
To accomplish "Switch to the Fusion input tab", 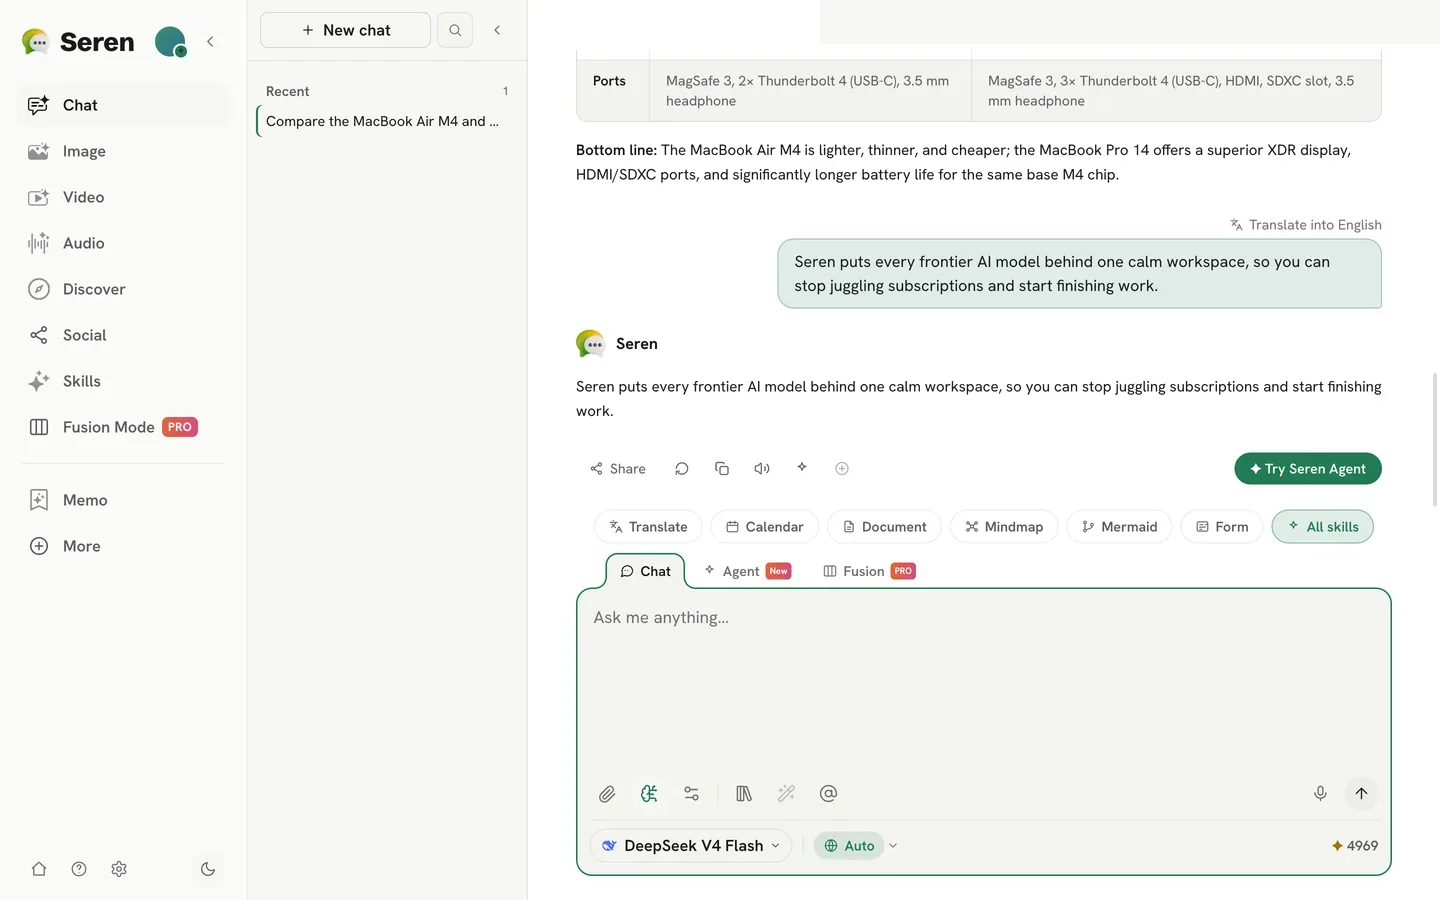I will (869, 571).
